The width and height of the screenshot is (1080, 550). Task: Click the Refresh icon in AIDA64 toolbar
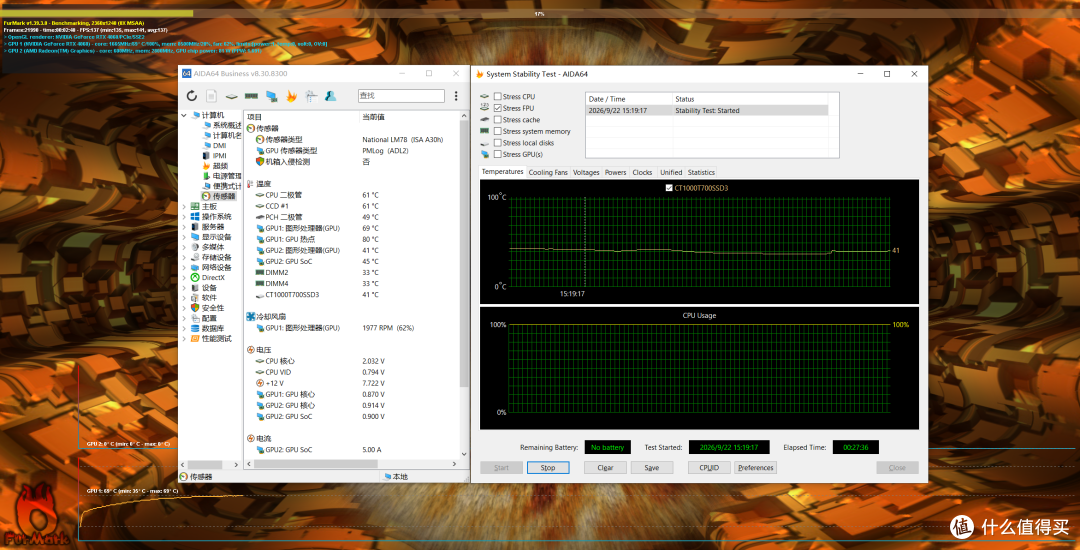click(191, 96)
